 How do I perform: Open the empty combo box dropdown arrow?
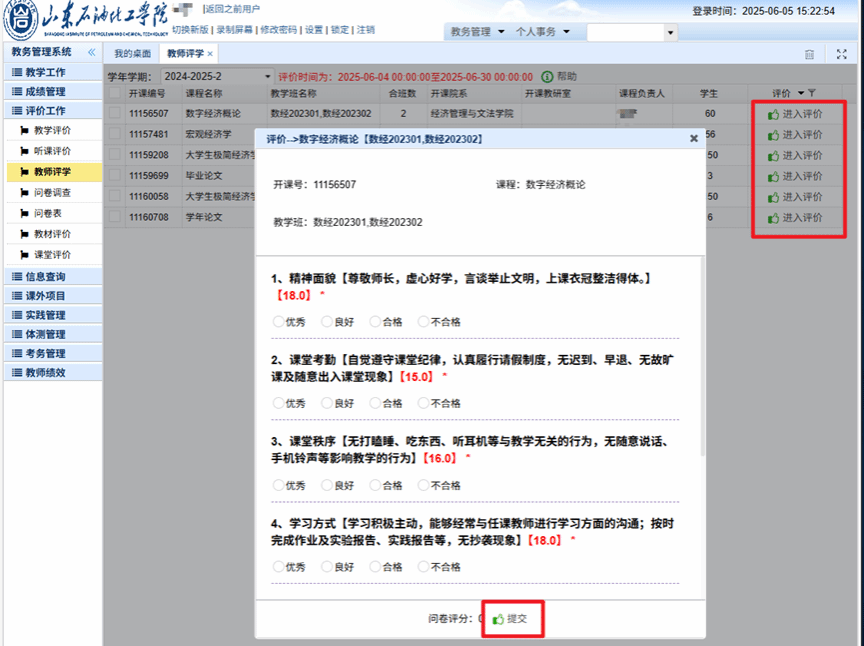670,33
